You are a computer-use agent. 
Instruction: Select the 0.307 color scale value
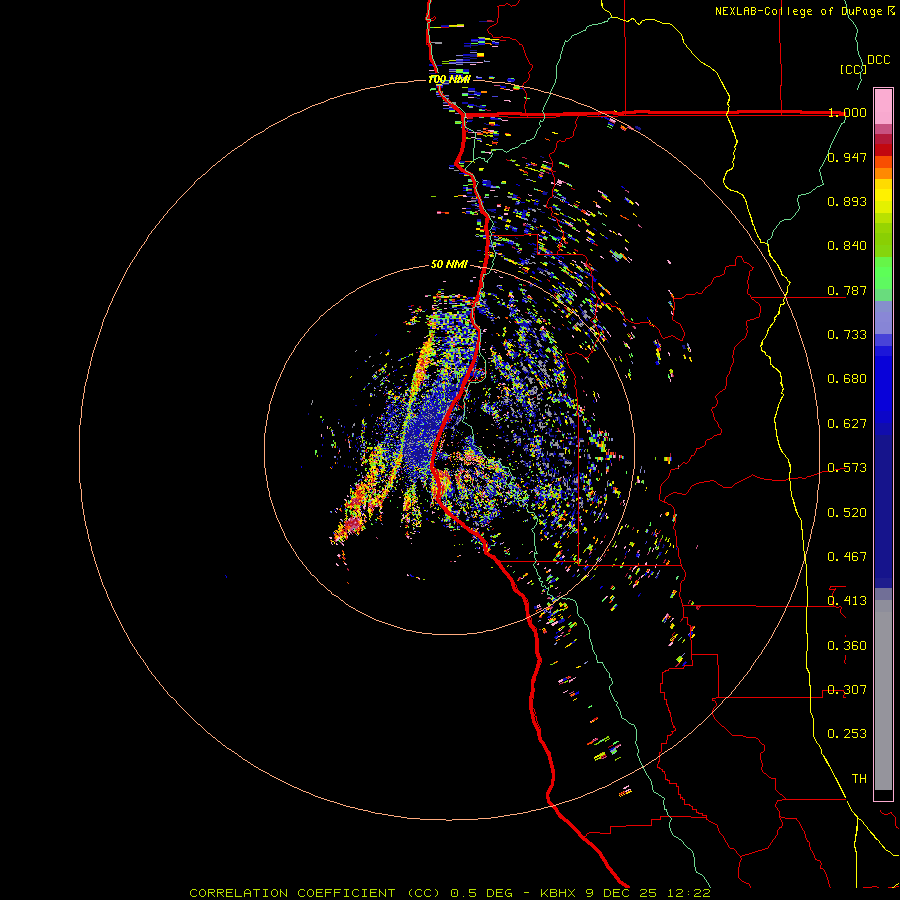847,690
